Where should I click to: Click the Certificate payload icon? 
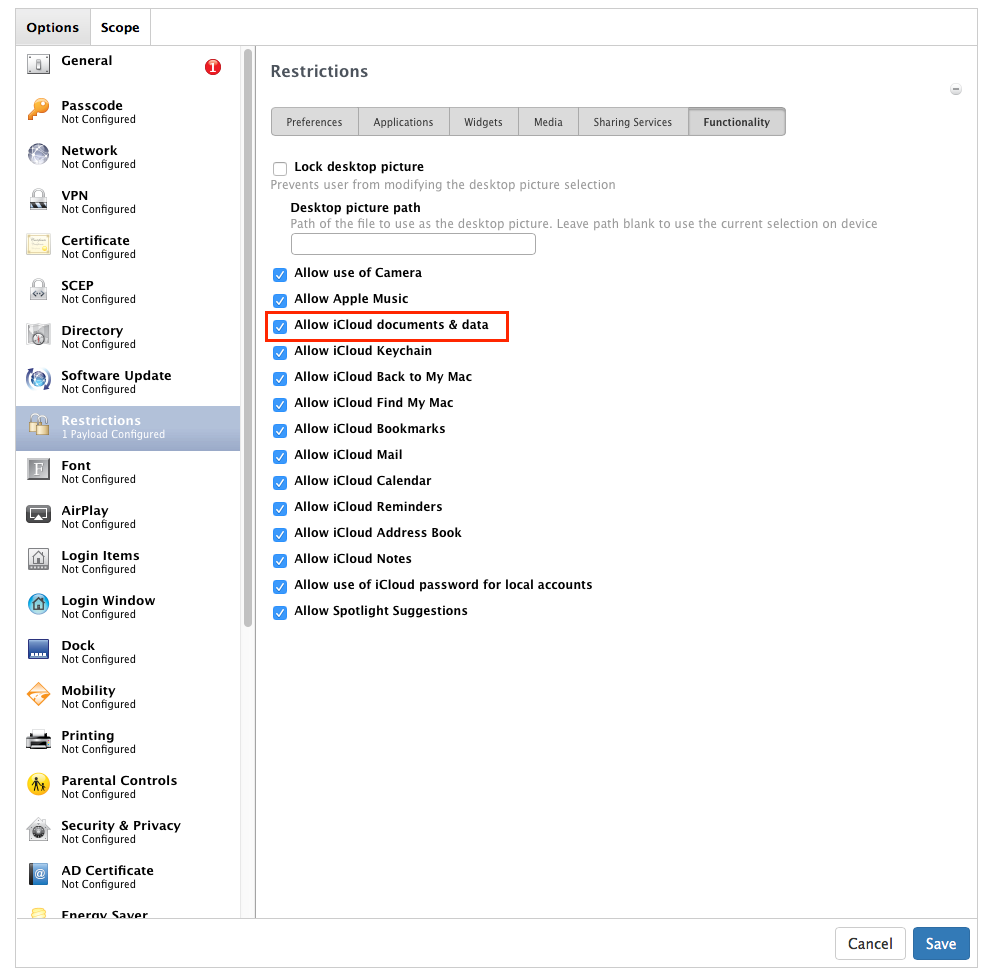(x=38, y=245)
